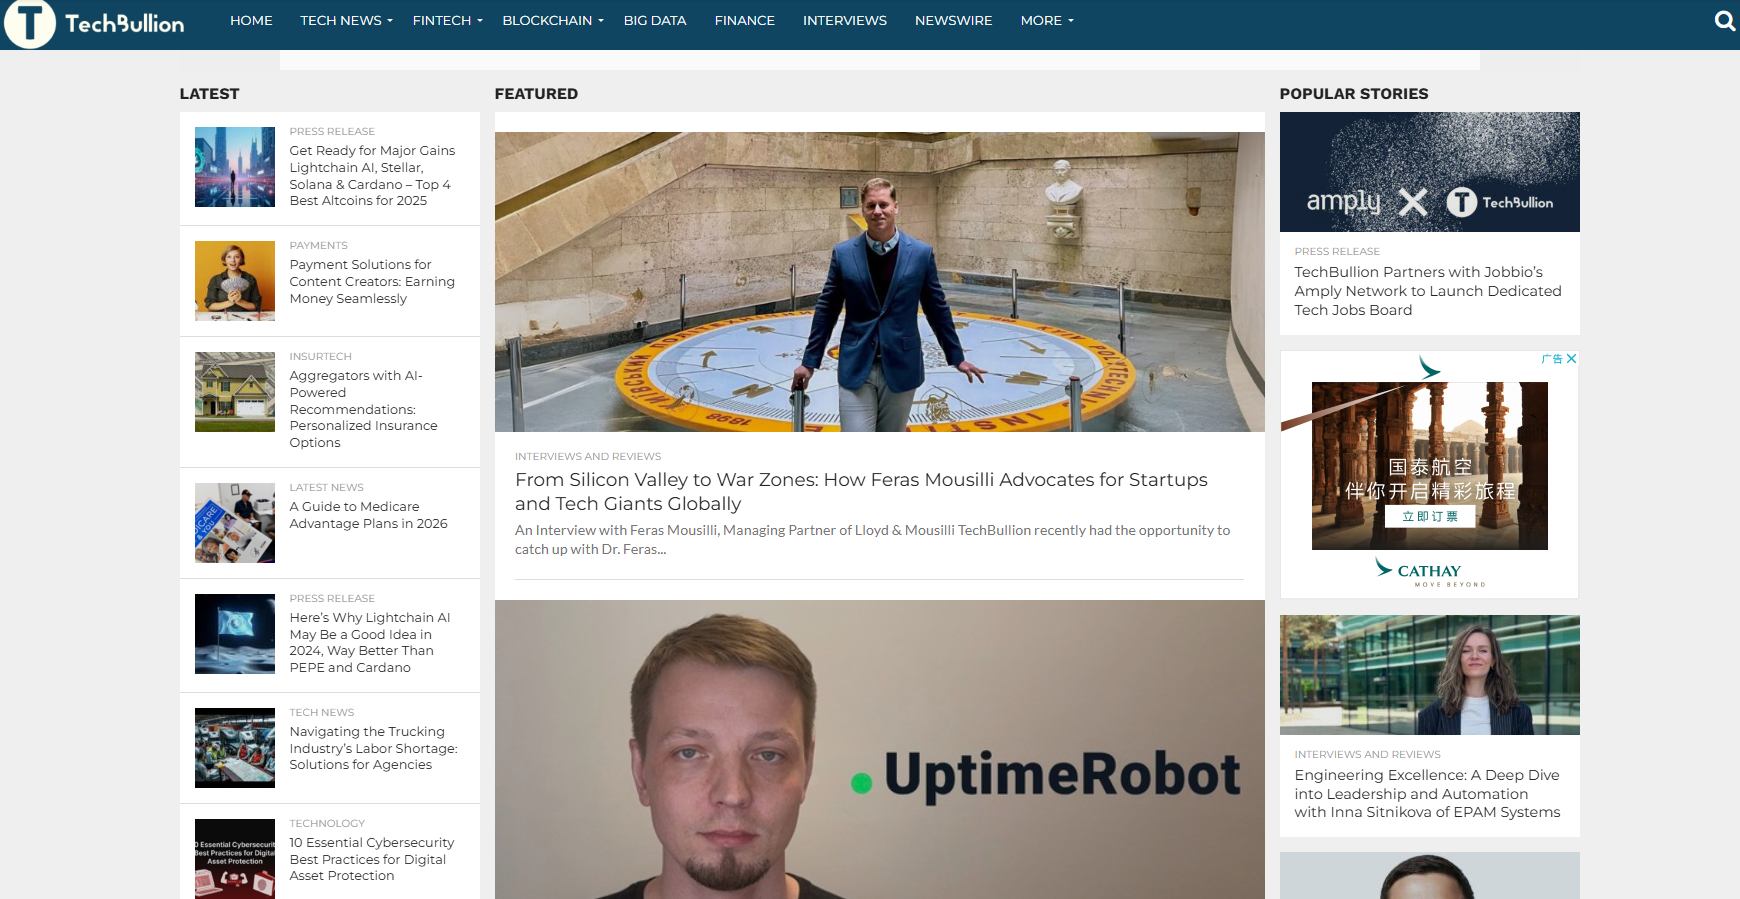This screenshot has height=899, width=1740.
Task: Open Navigating the Trucking Industry's Labor Shortage
Action: point(373,748)
